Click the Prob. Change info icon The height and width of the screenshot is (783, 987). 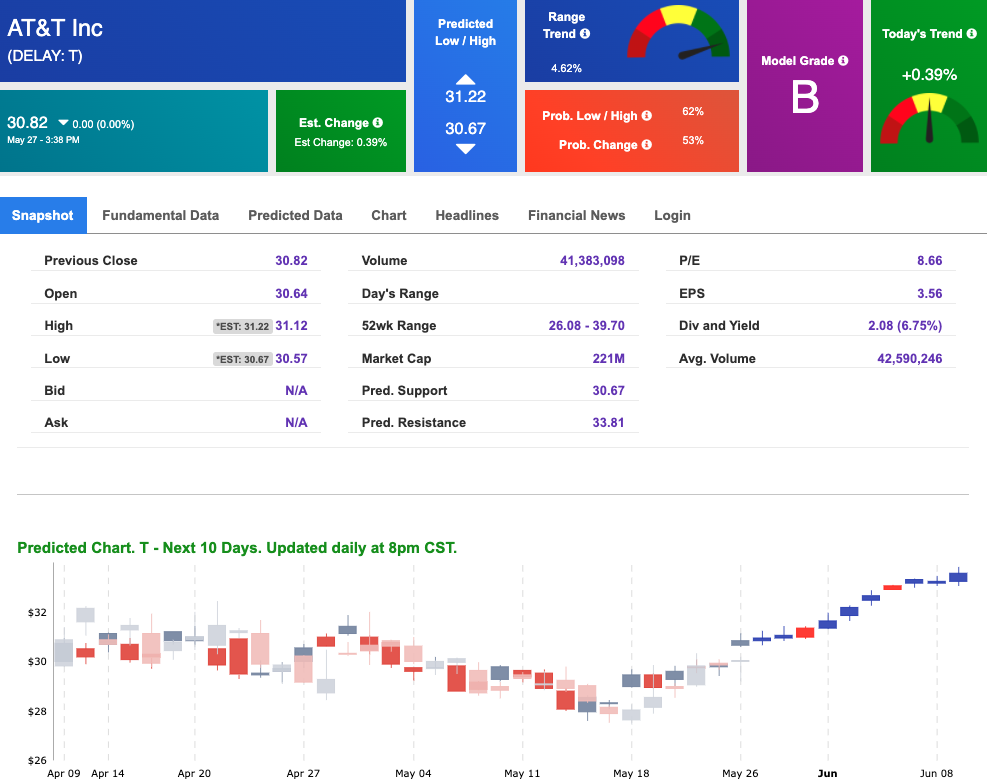coord(646,145)
